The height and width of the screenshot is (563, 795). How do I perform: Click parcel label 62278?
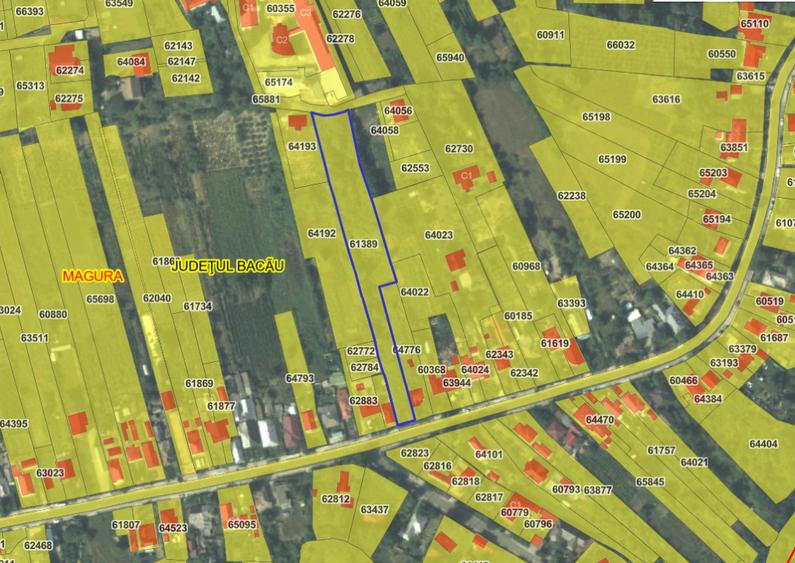(x=340, y=39)
